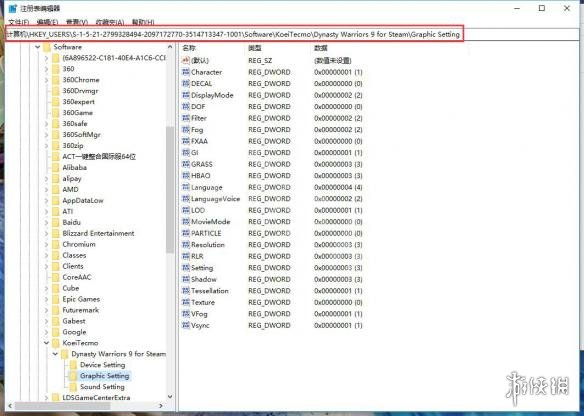Expand the AMD registry key
Viewport: 584px width, 416px height.
[x=46, y=190]
